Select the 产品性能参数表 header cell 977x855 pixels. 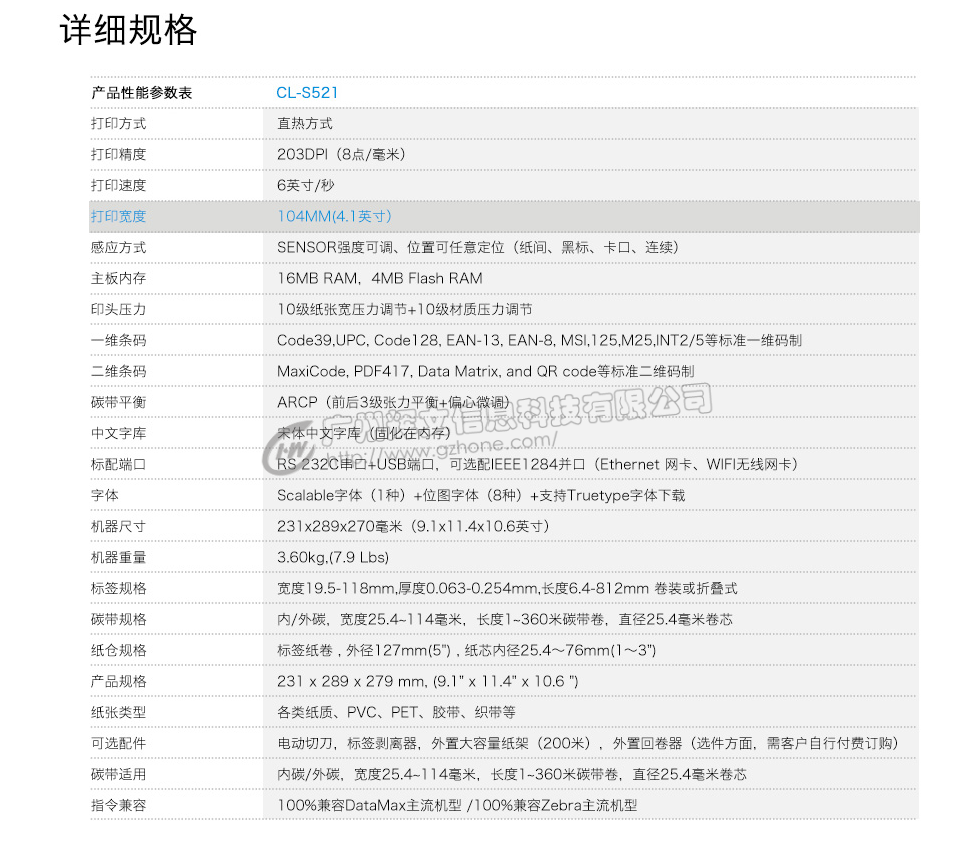[133, 92]
